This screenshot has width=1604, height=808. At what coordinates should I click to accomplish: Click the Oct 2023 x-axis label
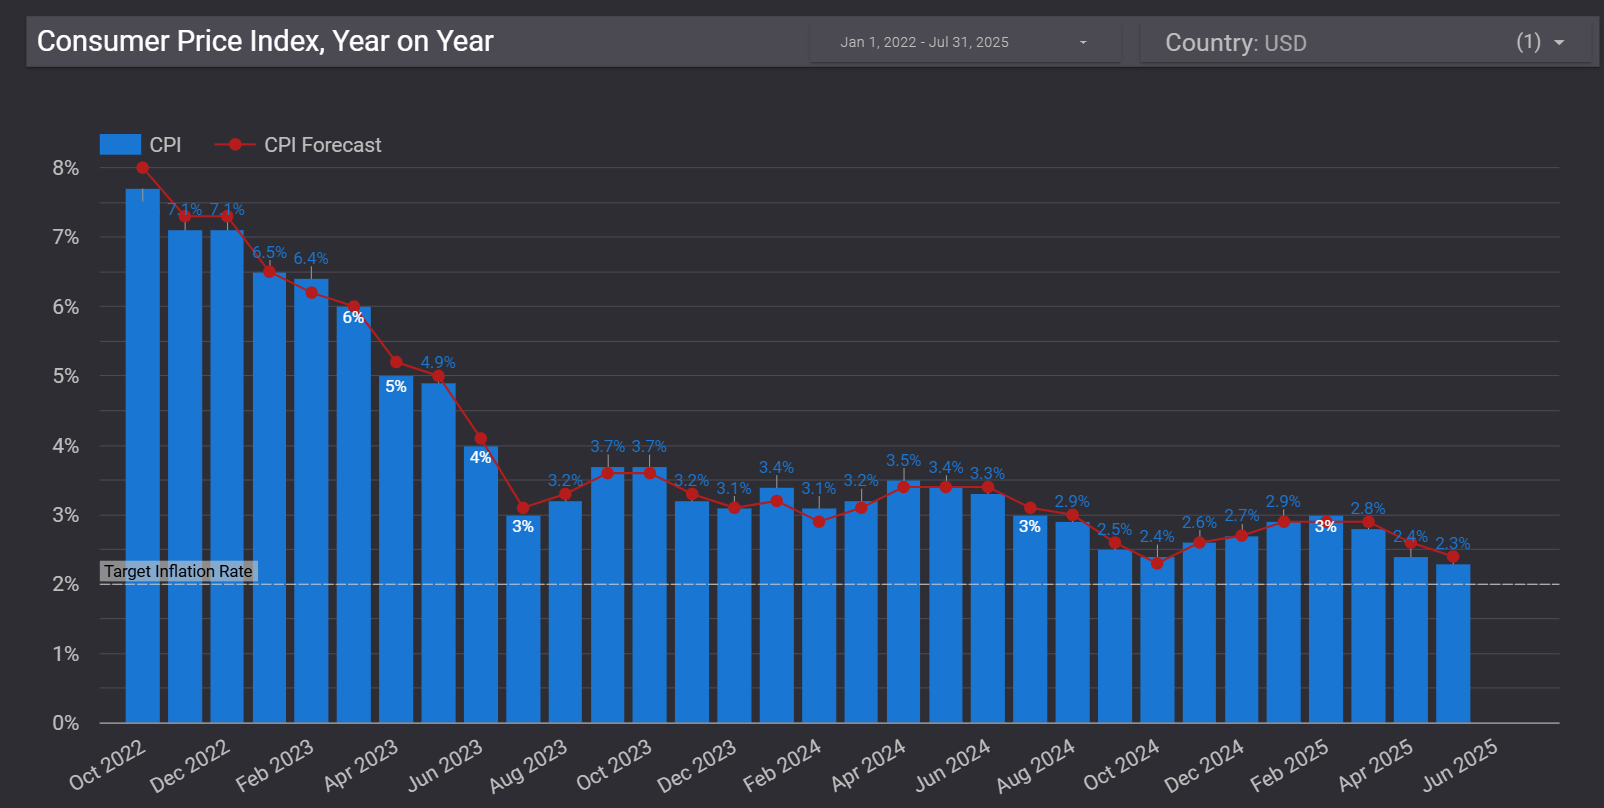click(613, 765)
